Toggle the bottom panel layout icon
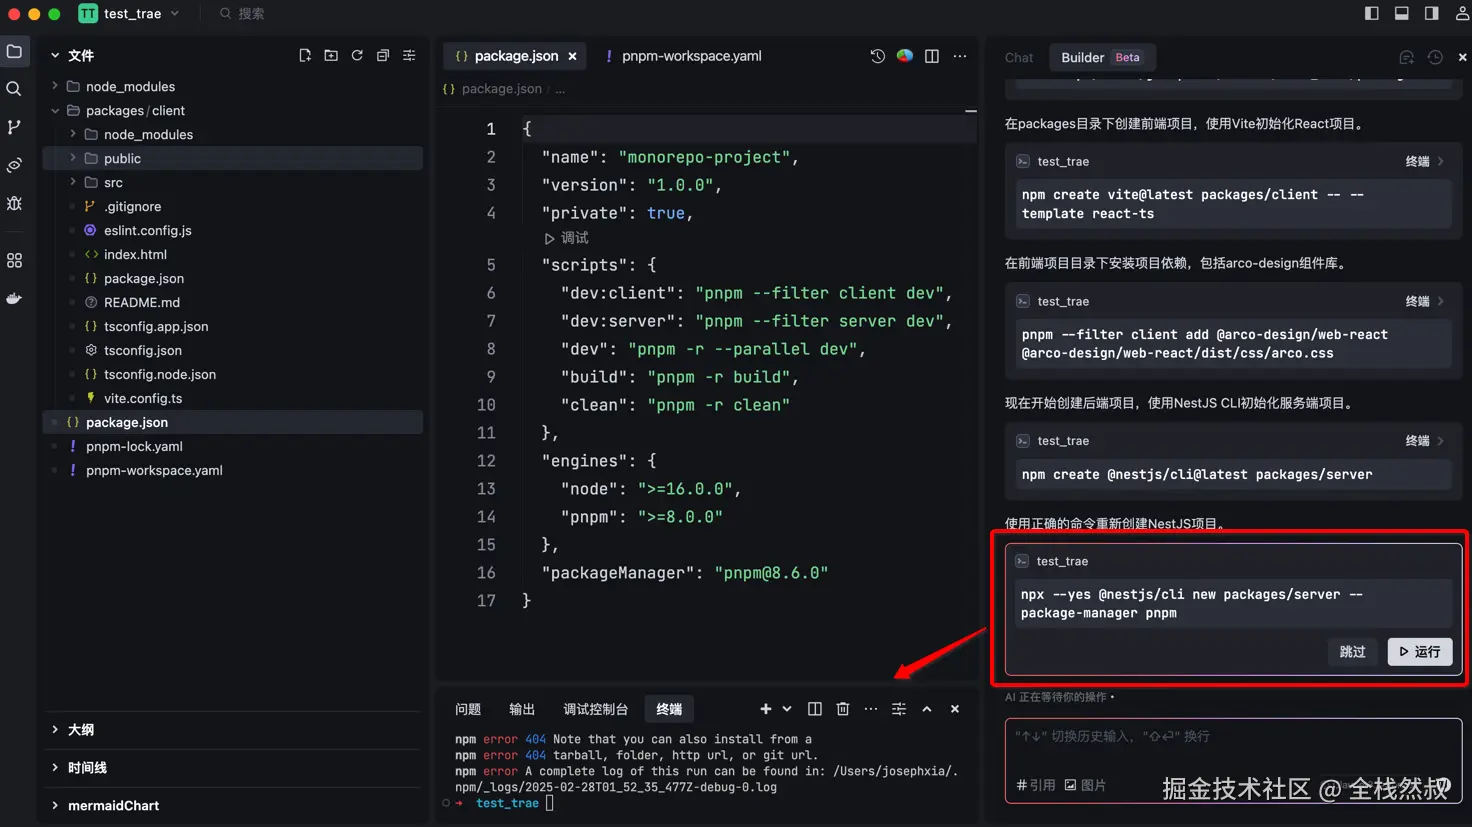 pos(1402,13)
